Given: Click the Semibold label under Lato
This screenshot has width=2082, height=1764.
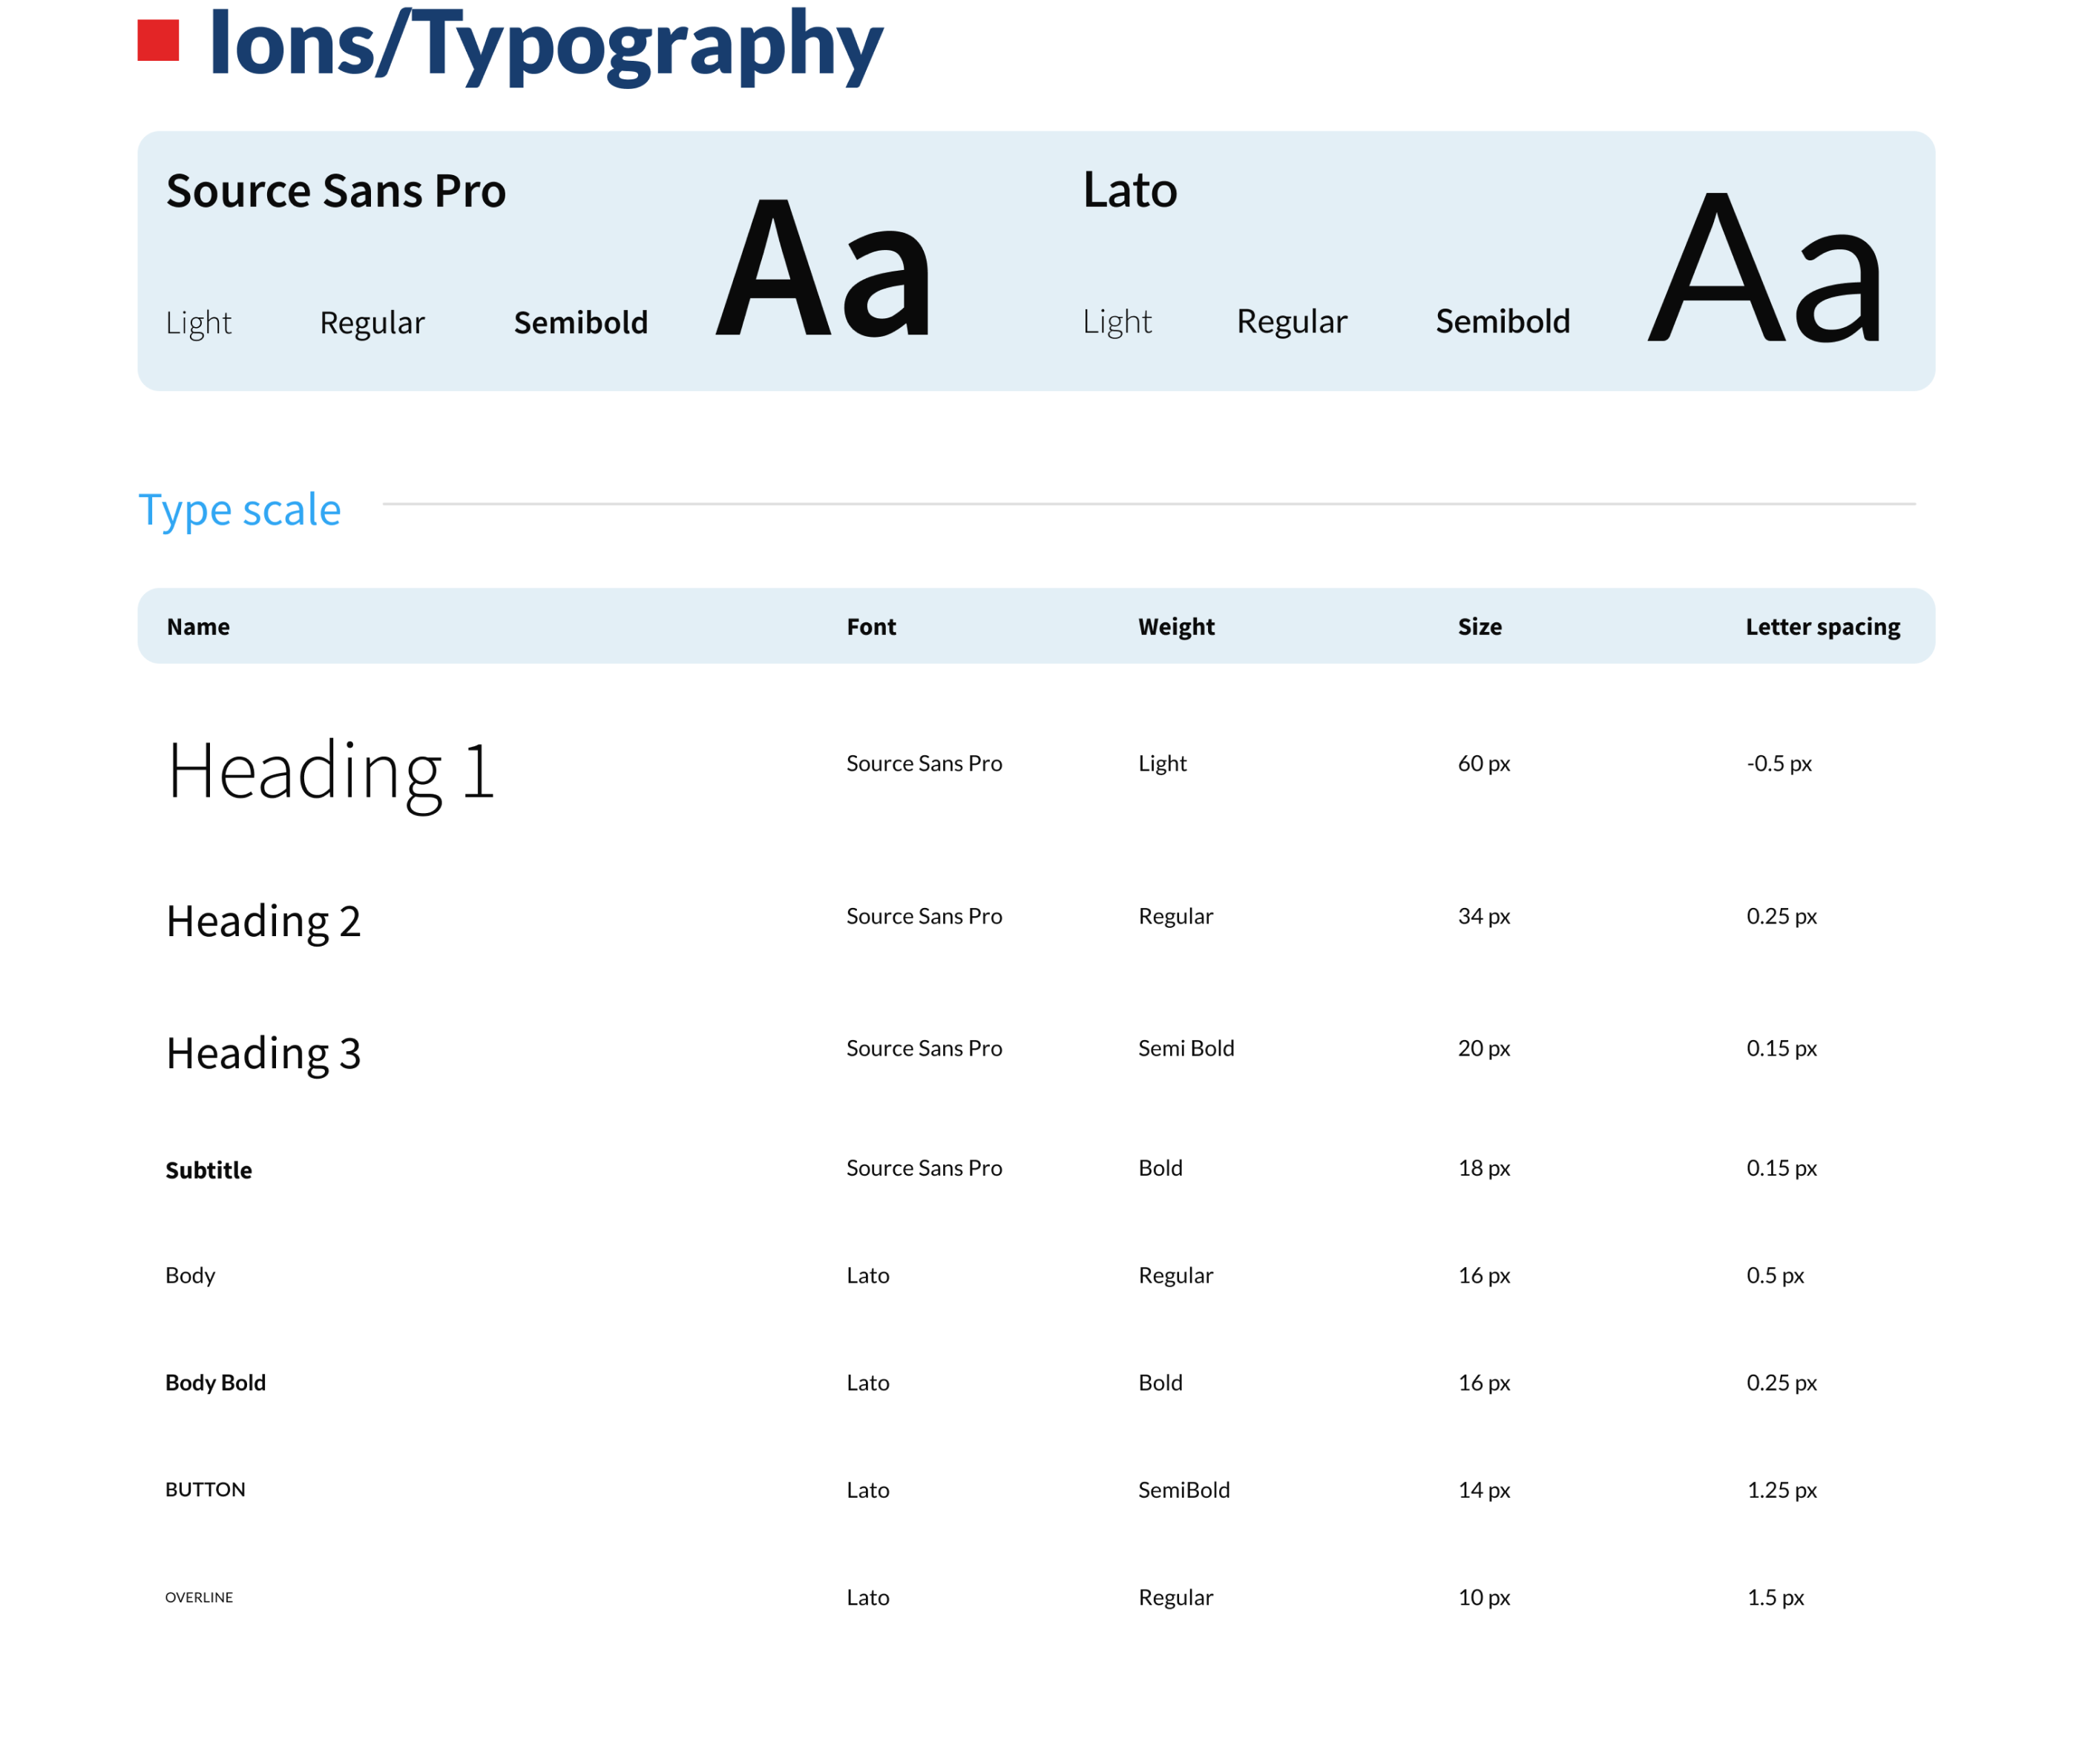Looking at the screenshot, I should [x=1502, y=322].
